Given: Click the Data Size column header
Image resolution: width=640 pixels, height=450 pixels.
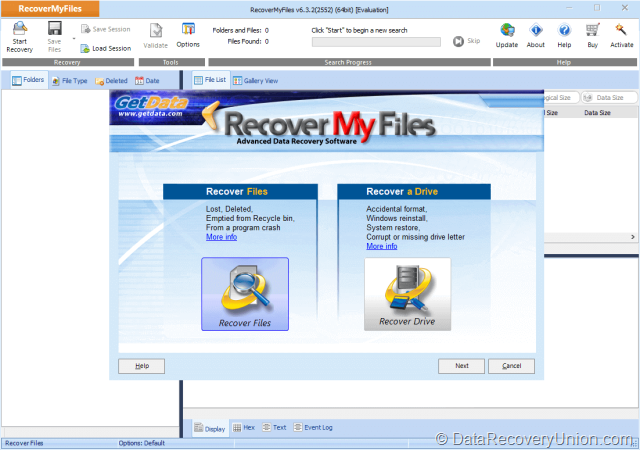Looking at the screenshot, I should pos(597,113).
